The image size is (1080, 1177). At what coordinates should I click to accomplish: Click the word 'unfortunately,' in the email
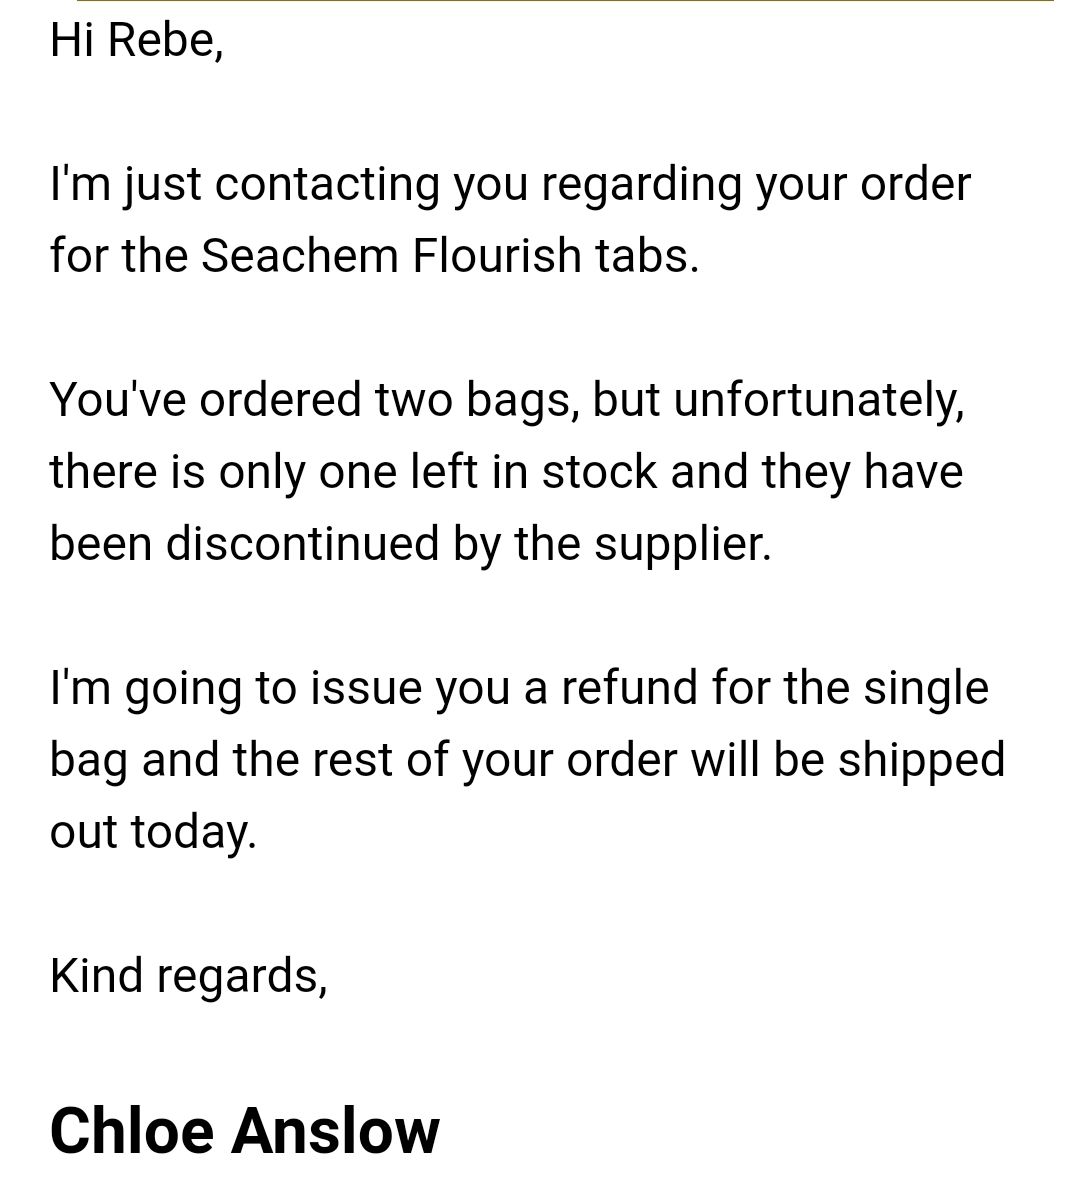[819, 402]
